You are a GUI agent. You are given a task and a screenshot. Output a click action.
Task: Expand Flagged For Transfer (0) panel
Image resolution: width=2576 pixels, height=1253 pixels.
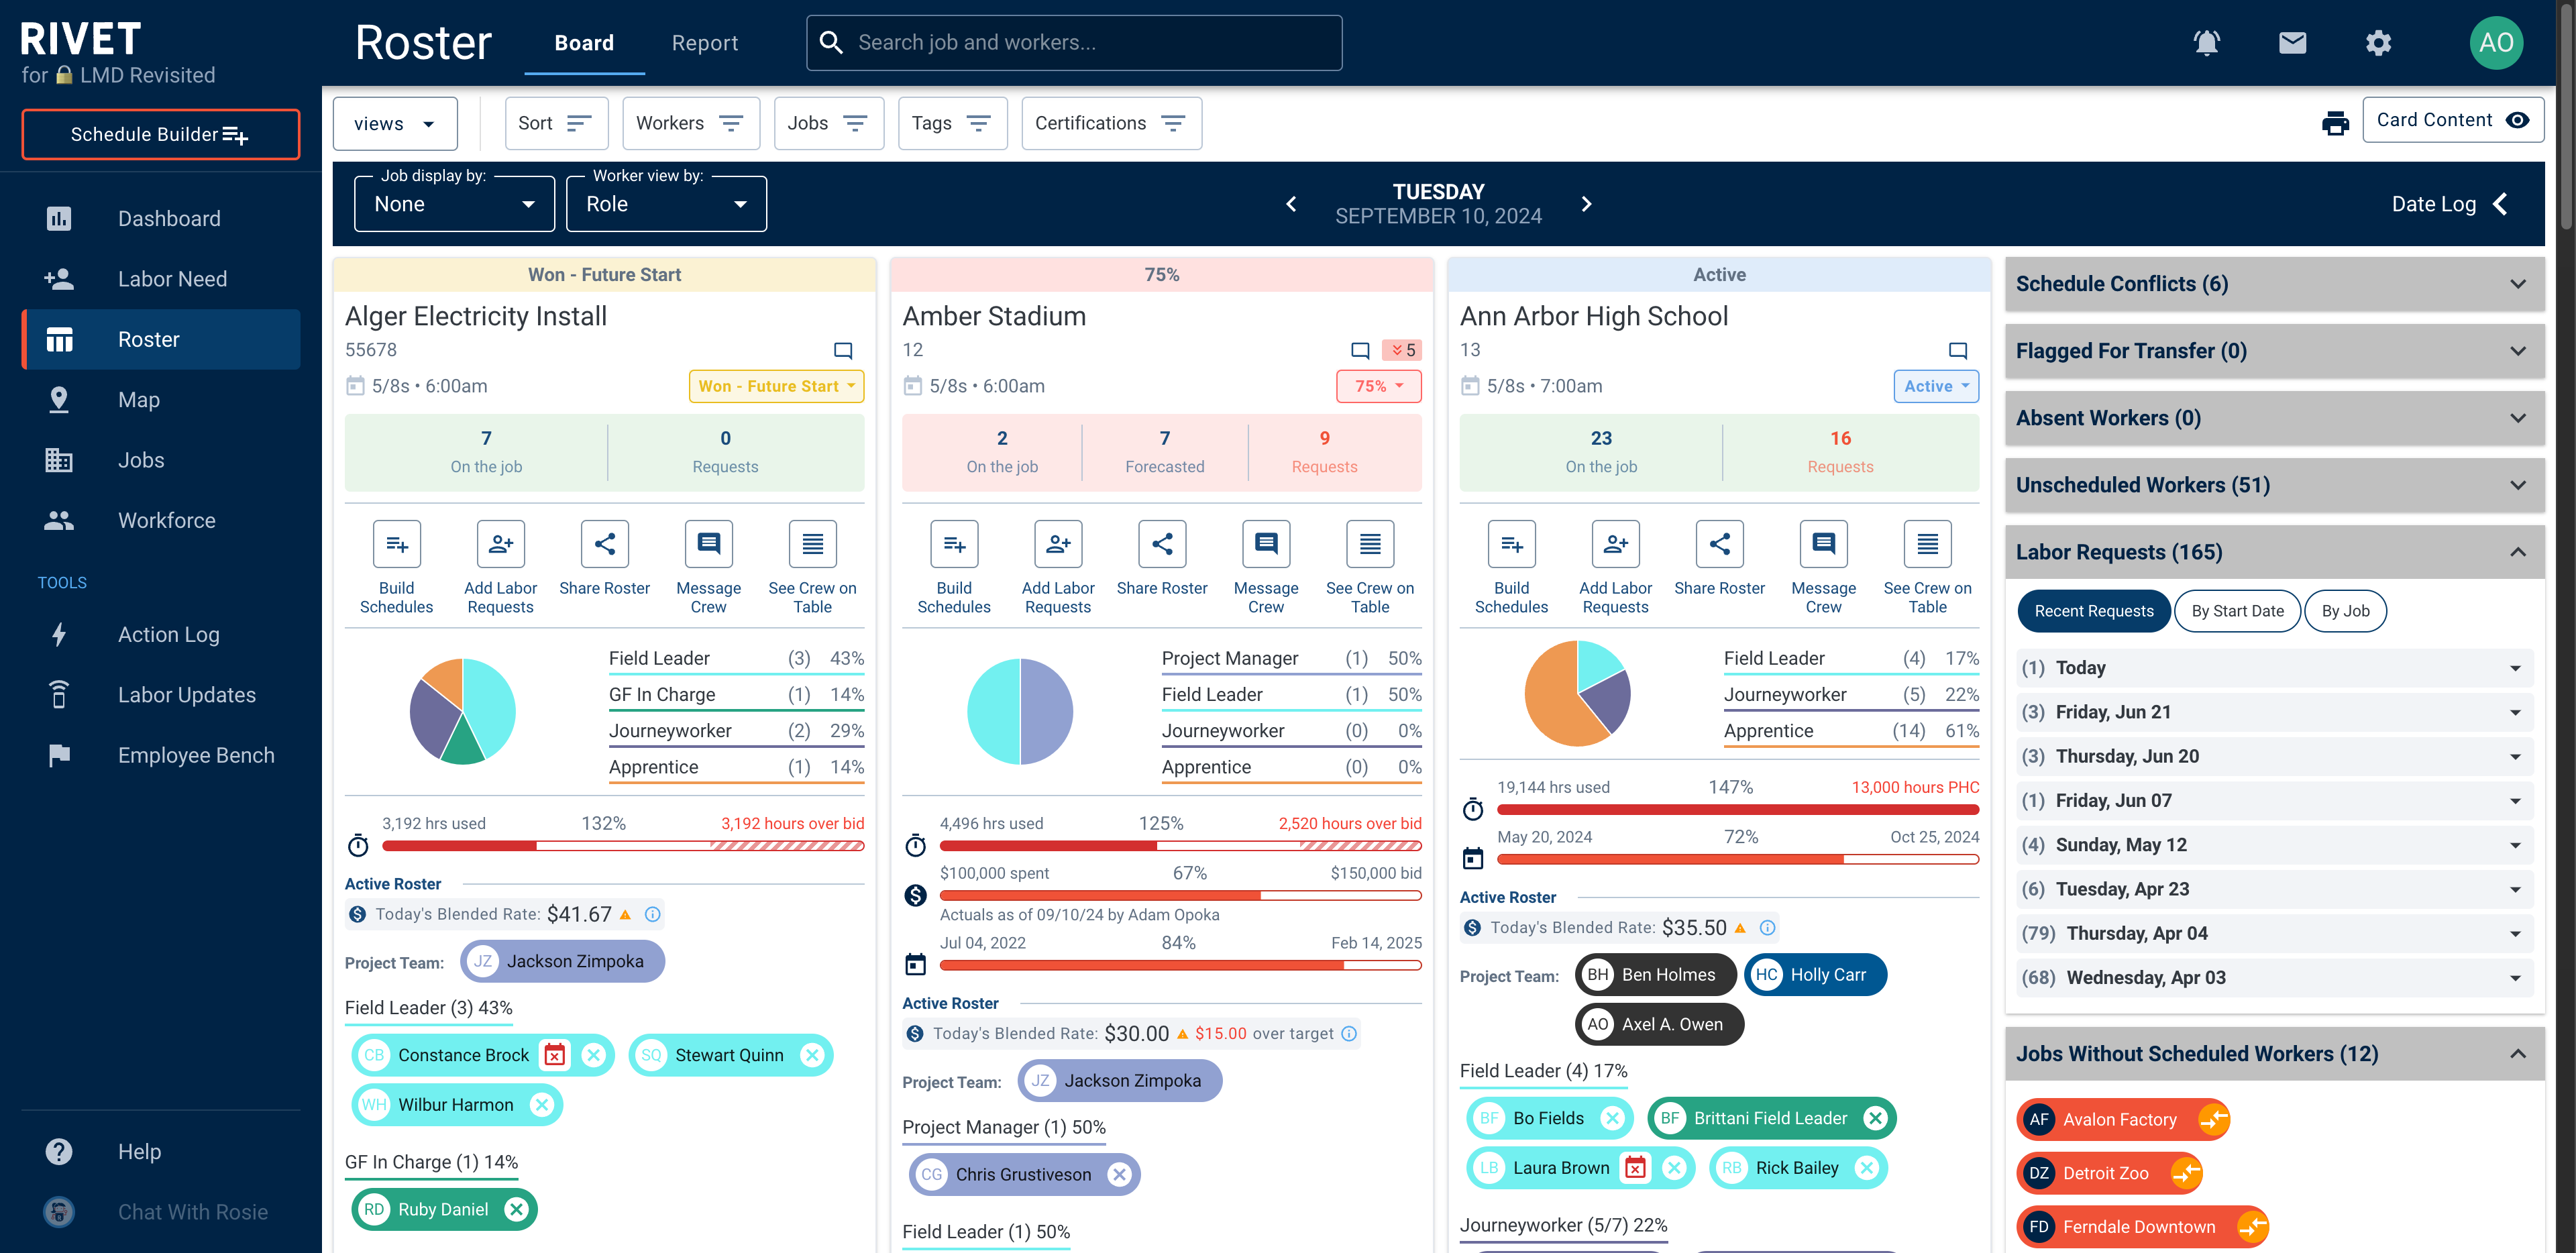[2274, 351]
